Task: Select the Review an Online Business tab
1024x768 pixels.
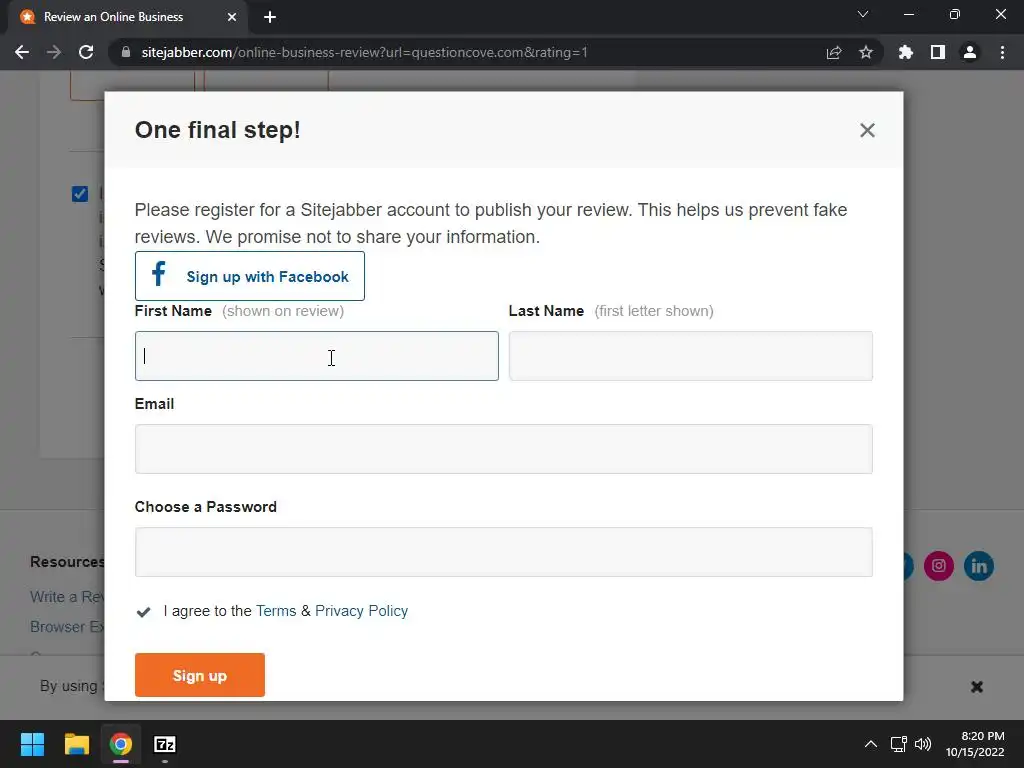Action: point(127,17)
